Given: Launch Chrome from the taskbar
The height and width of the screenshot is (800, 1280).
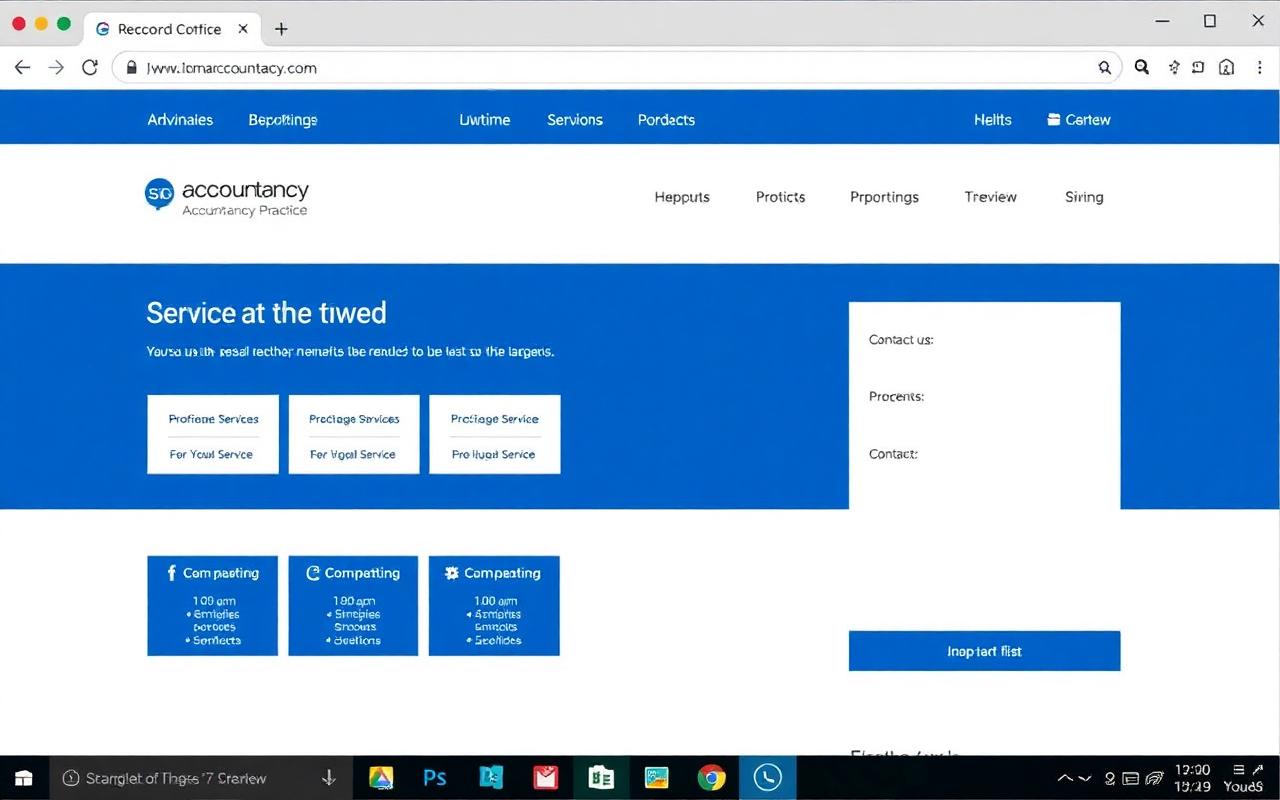Looking at the screenshot, I should tap(712, 778).
